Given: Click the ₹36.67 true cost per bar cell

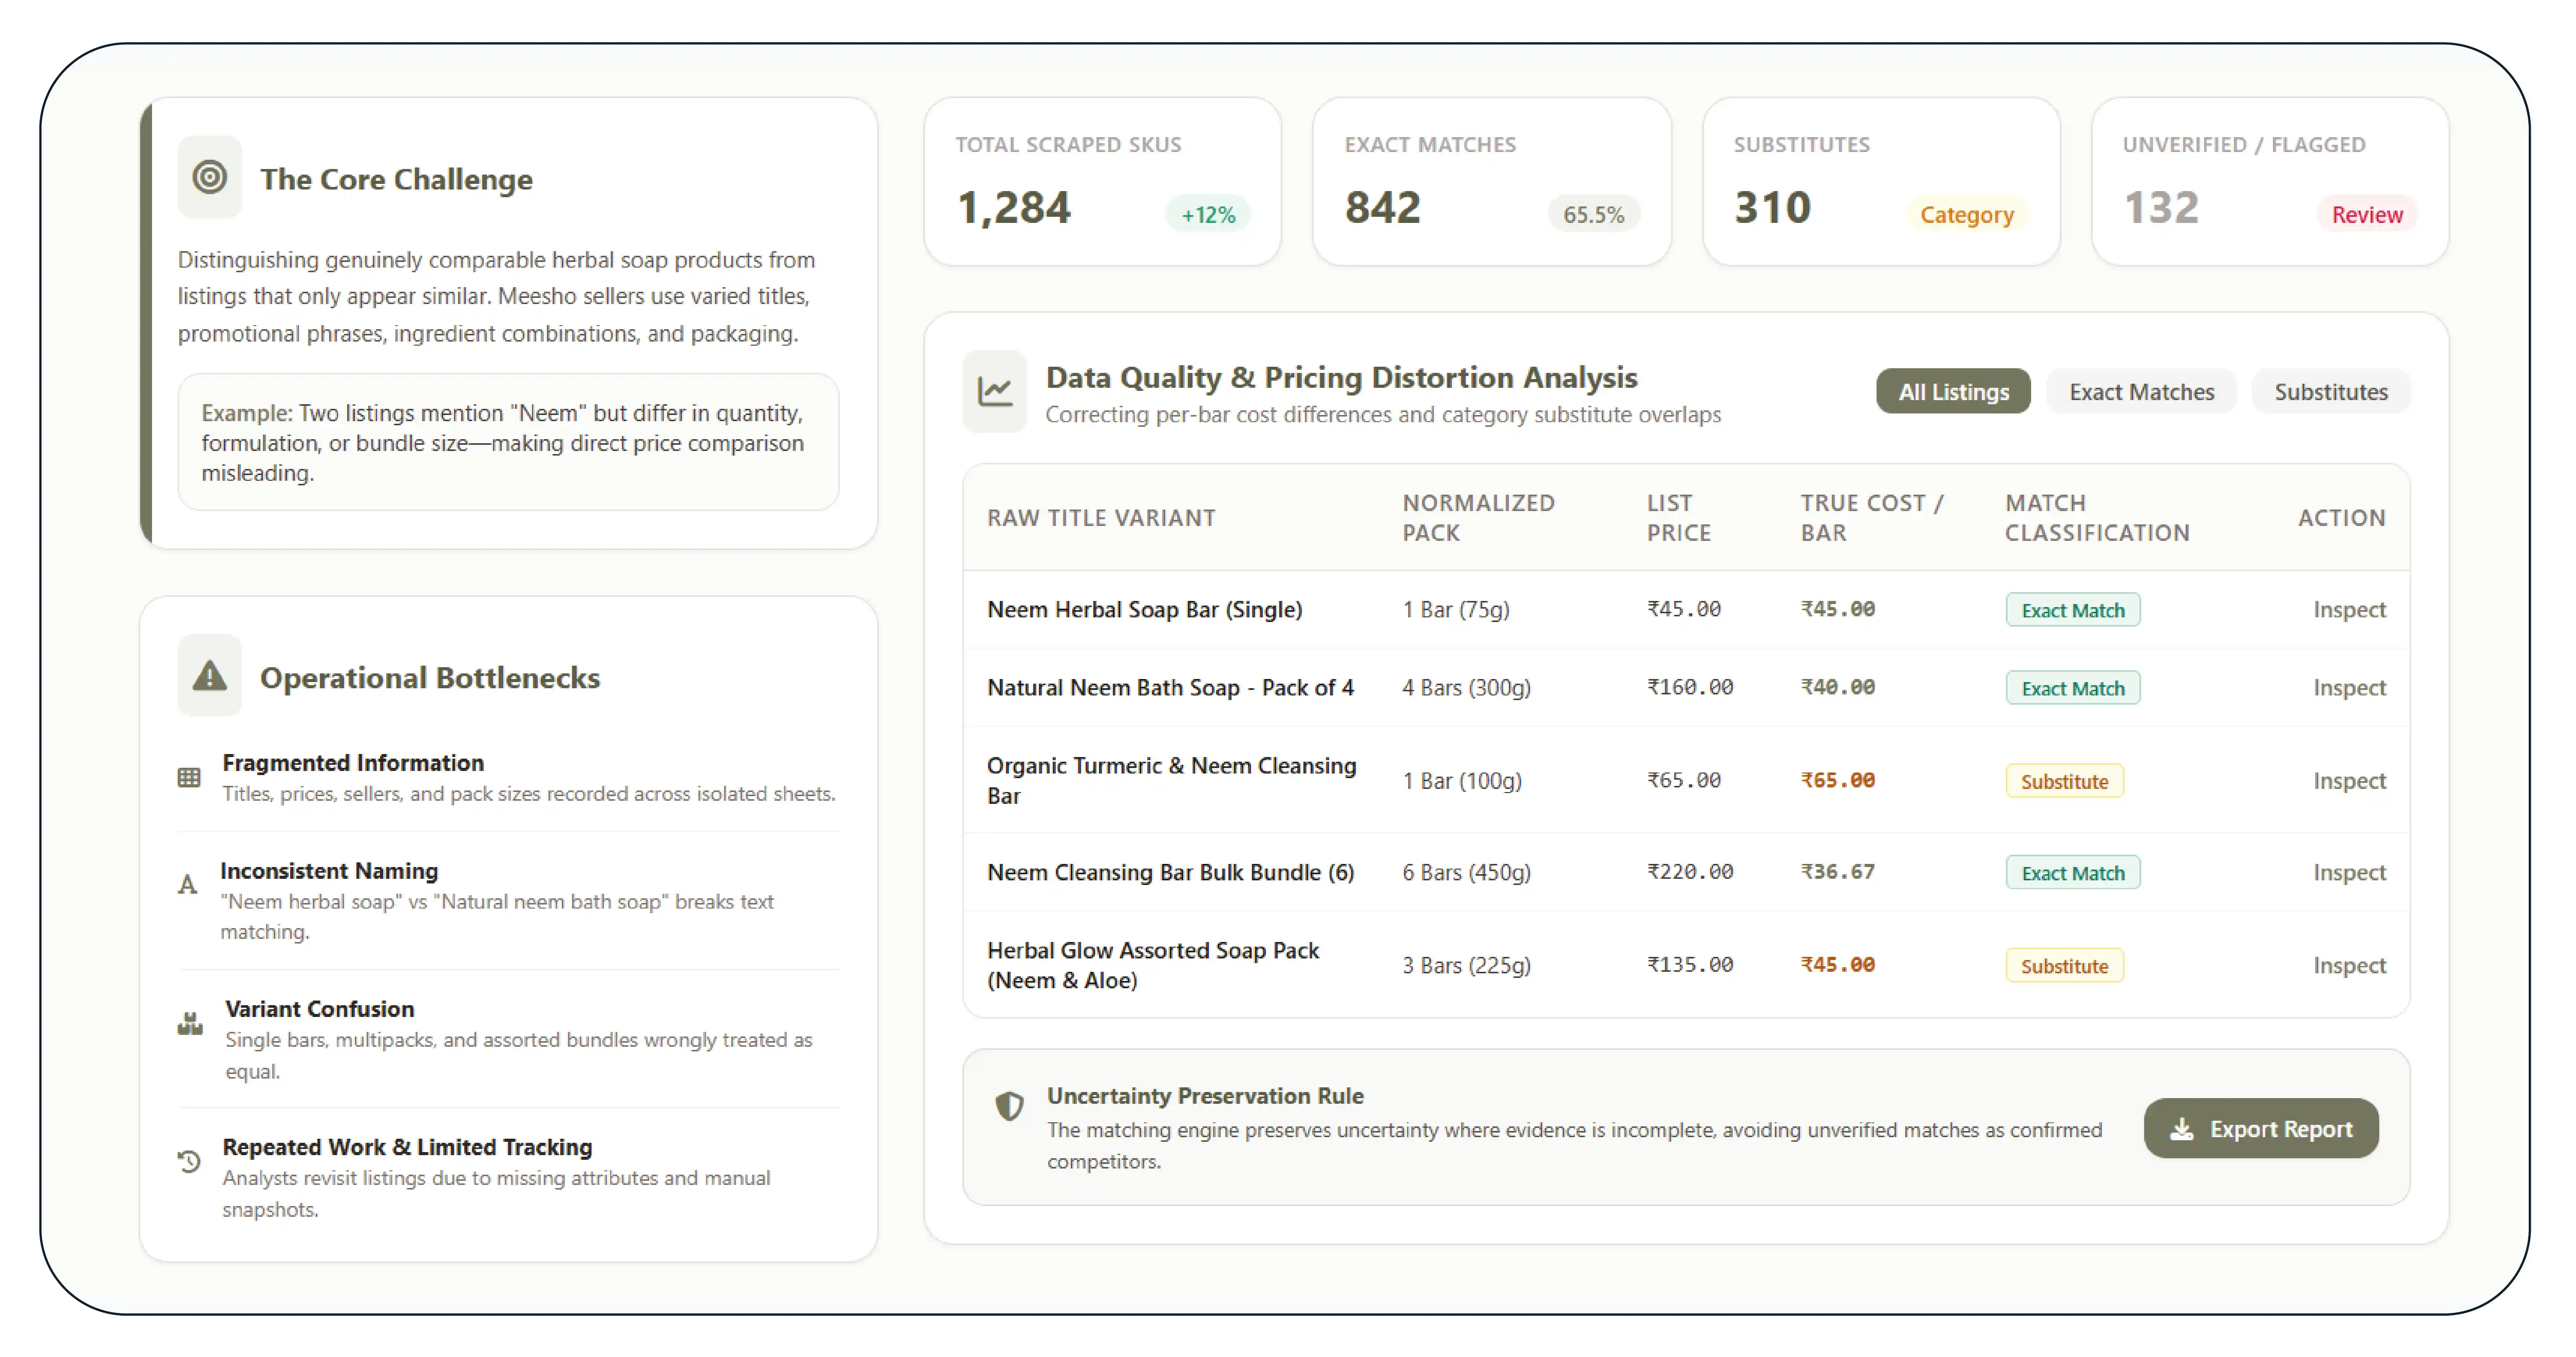Looking at the screenshot, I should tap(1838, 872).
